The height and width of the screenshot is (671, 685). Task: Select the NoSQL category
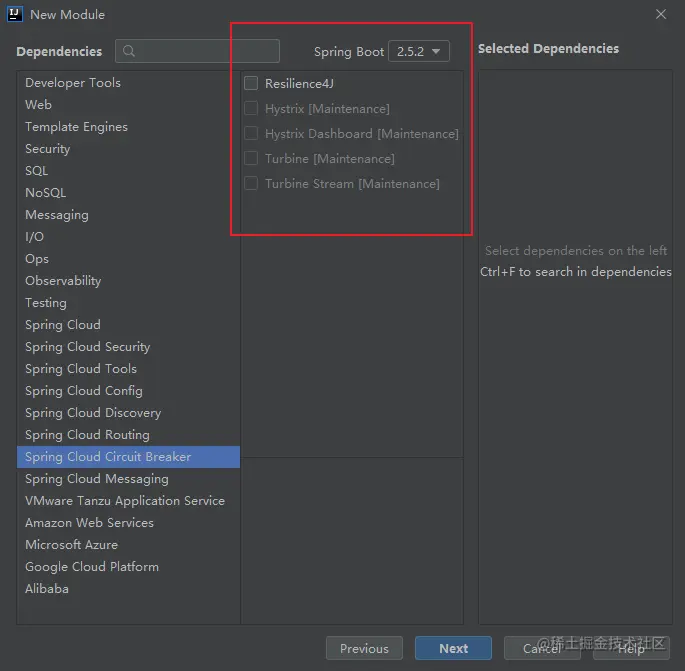[128, 193]
